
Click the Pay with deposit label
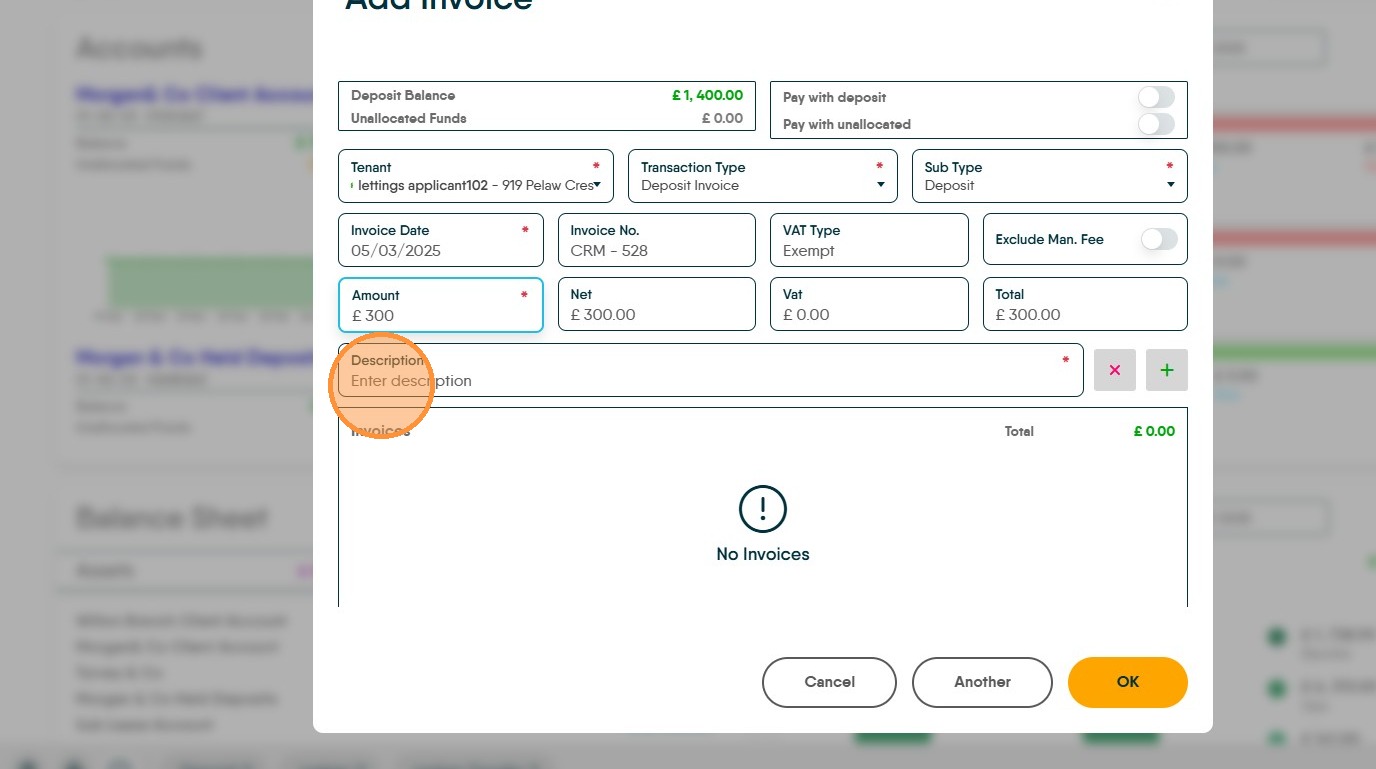834,98
